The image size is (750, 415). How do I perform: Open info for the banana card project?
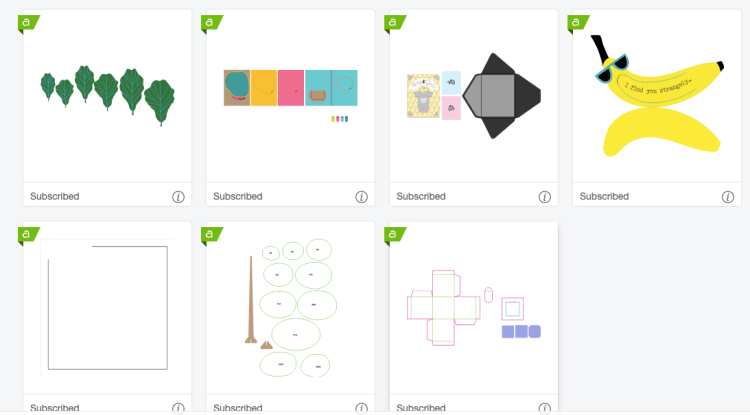[x=728, y=197]
